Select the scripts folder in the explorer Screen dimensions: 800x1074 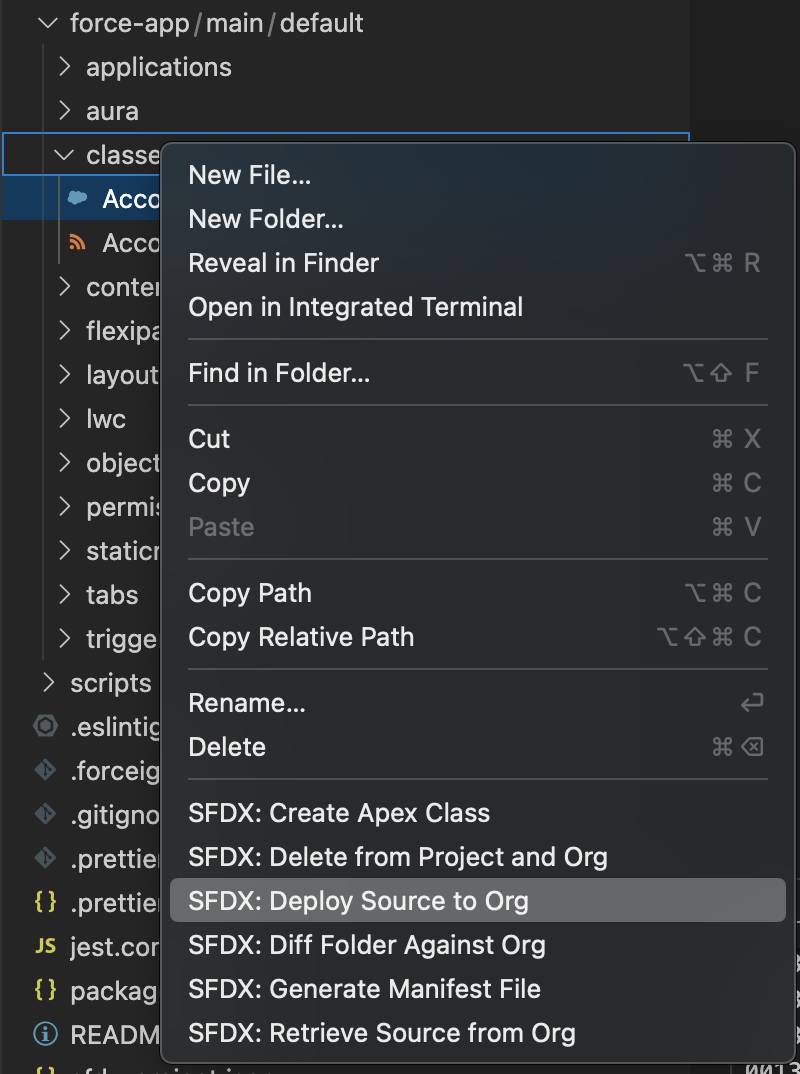(109, 683)
